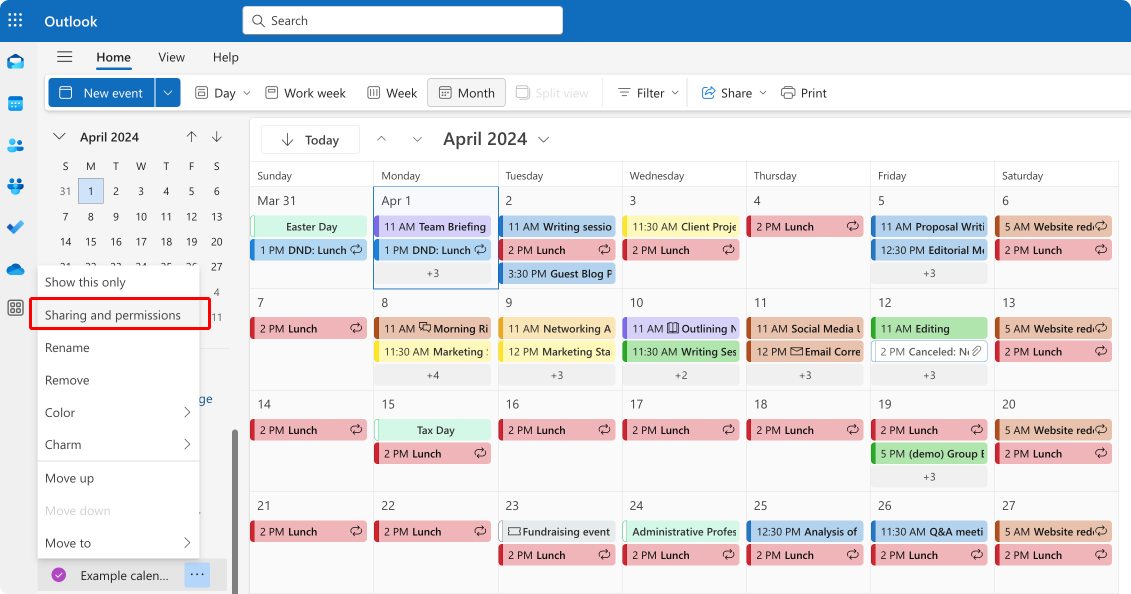Open Mail from the left sidebar
Image resolution: width=1131 pixels, height=594 pixels.
tap(15, 61)
